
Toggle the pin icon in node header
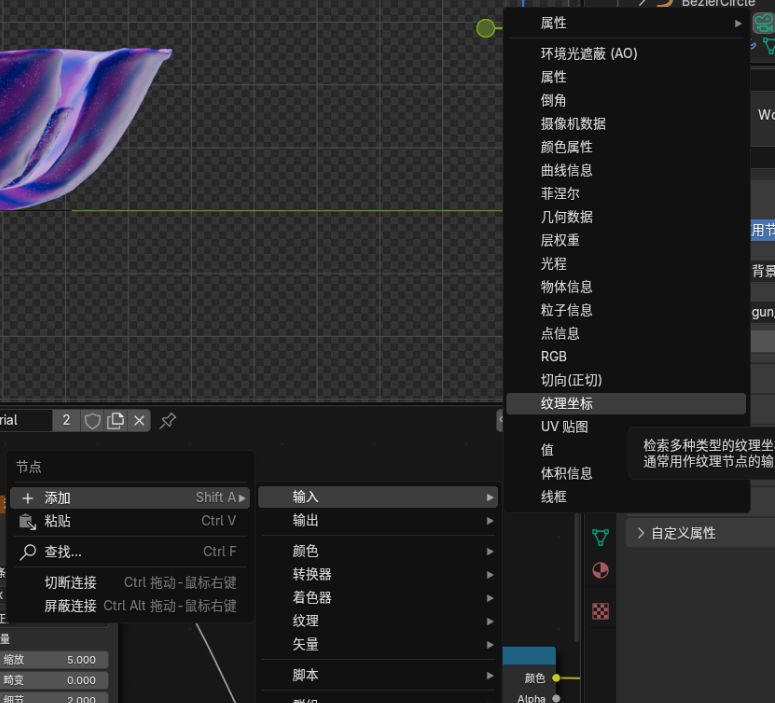pos(168,421)
